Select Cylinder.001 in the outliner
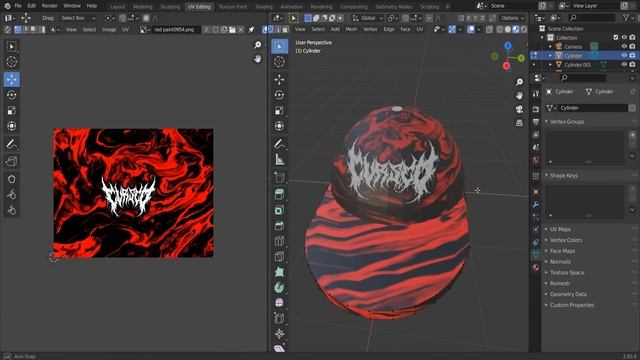640x360 pixels. tap(578, 64)
